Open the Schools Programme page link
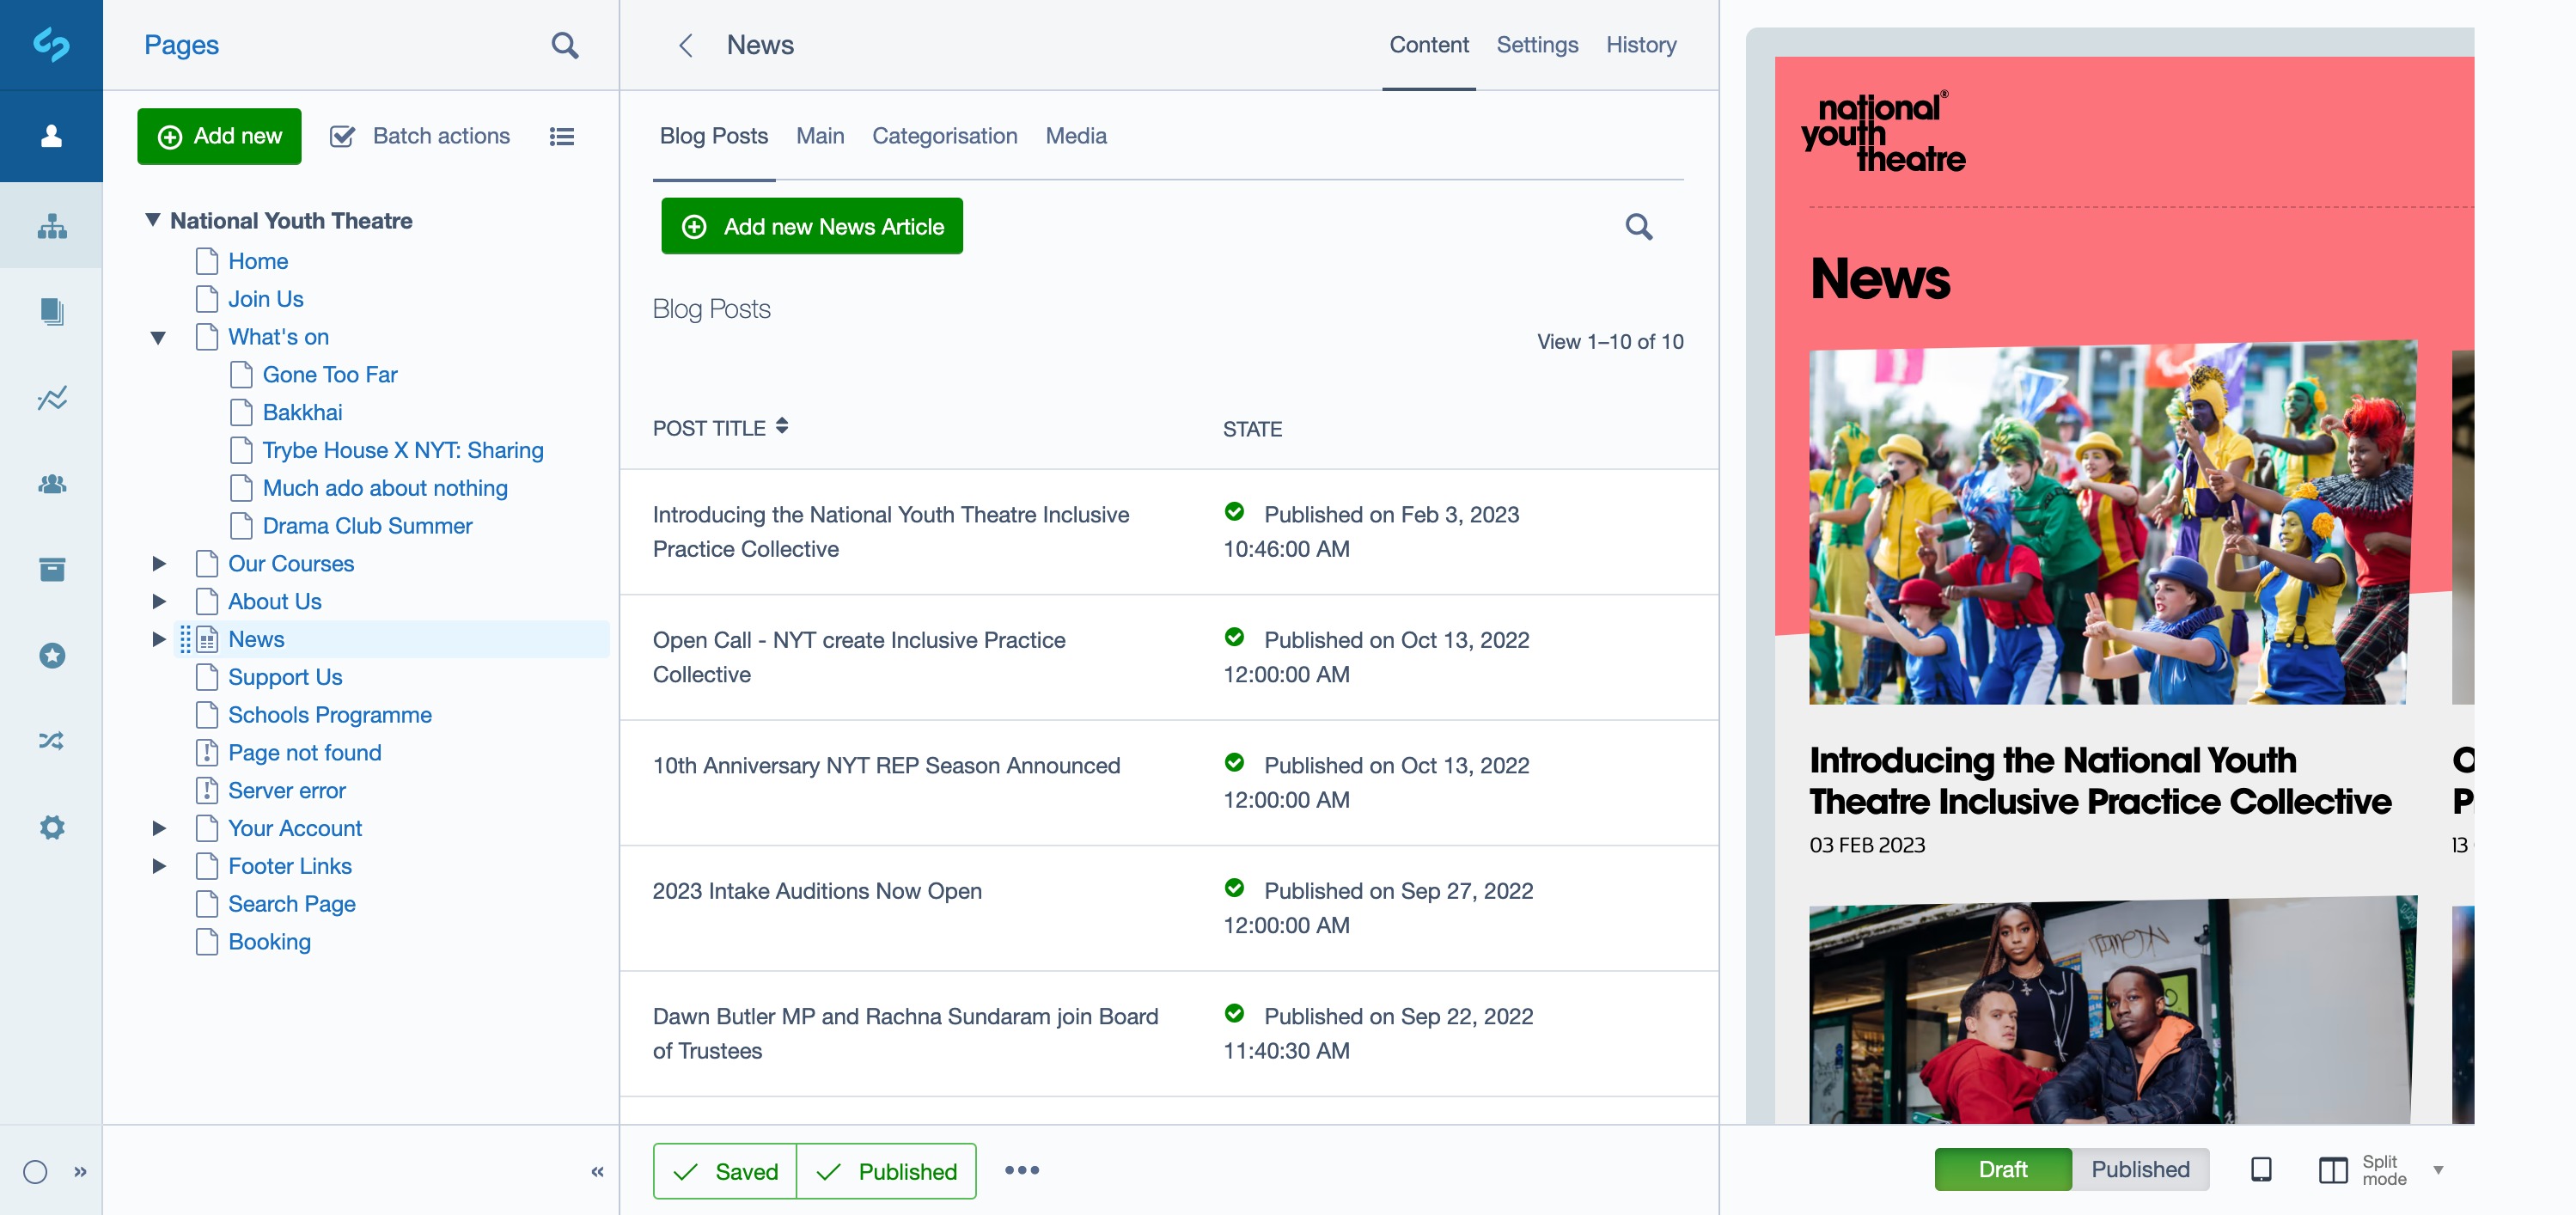This screenshot has width=2576, height=1215. 329,715
